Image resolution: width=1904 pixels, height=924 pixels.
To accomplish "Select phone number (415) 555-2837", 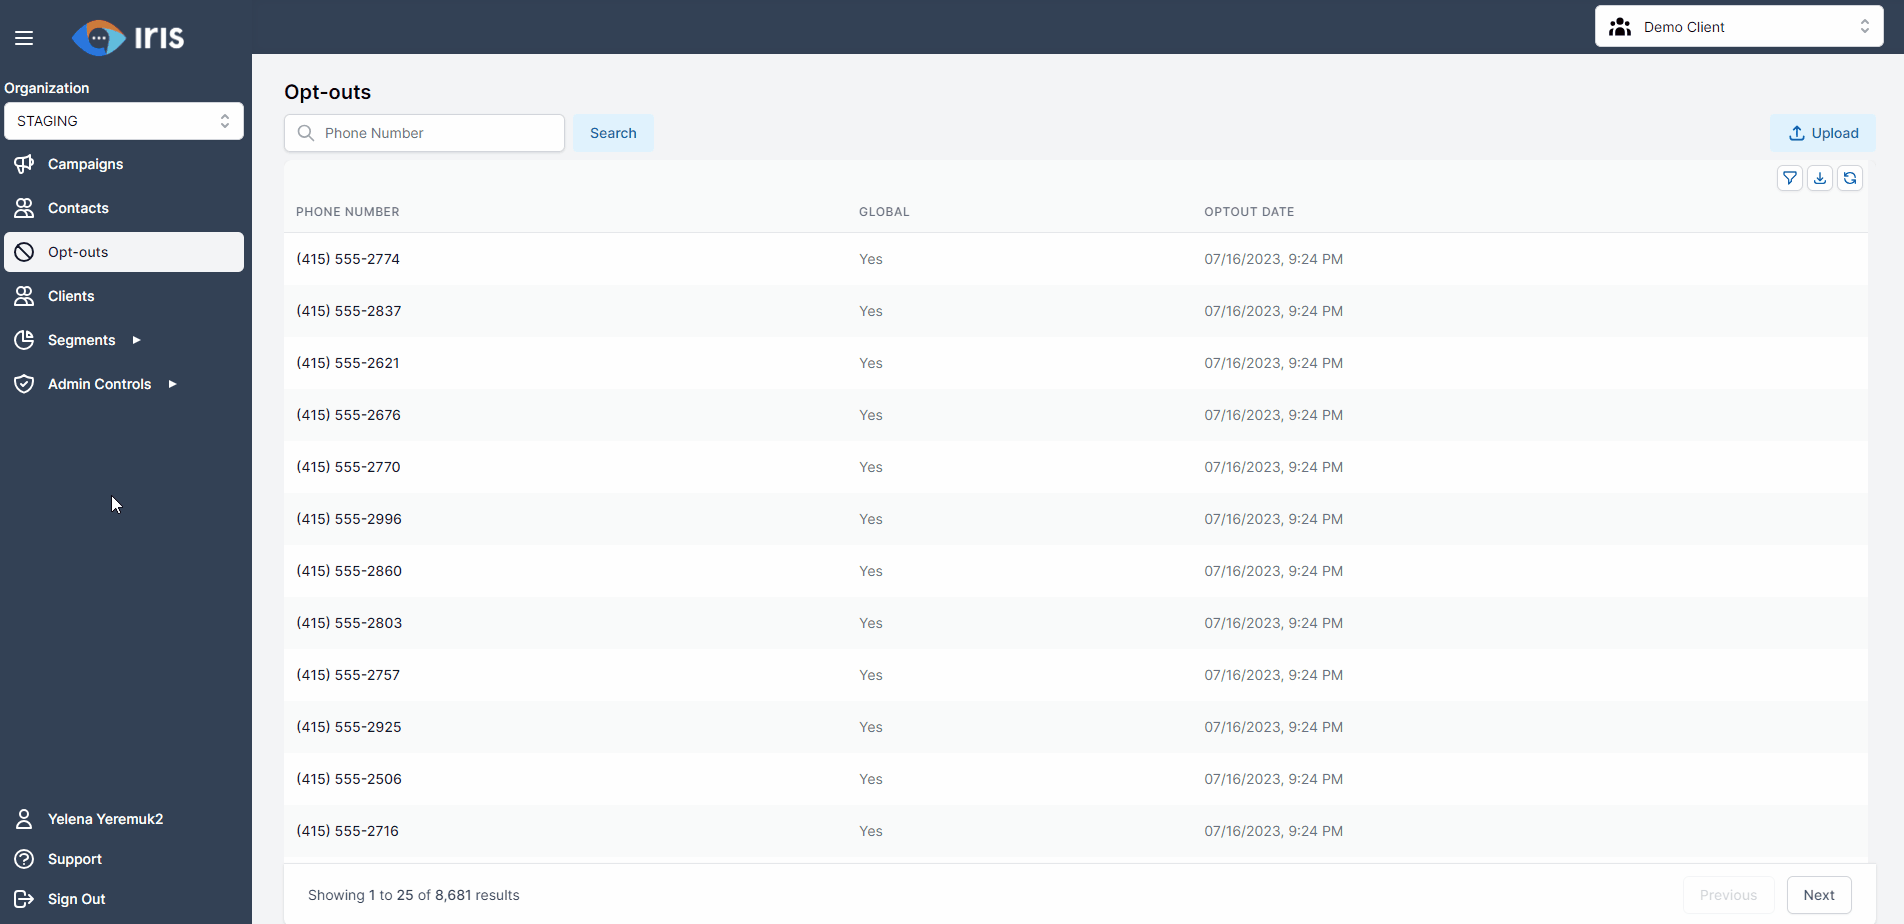I will [x=349, y=311].
